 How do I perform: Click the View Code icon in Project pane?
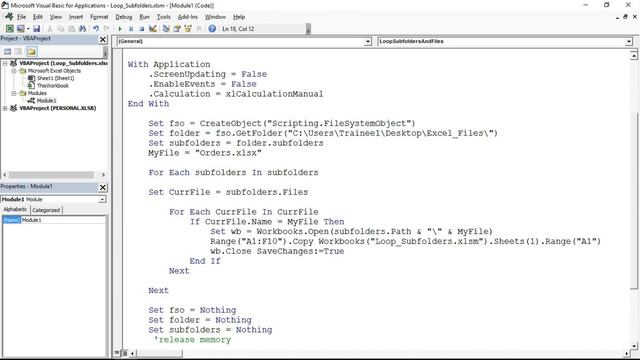(x=8, y=51)
